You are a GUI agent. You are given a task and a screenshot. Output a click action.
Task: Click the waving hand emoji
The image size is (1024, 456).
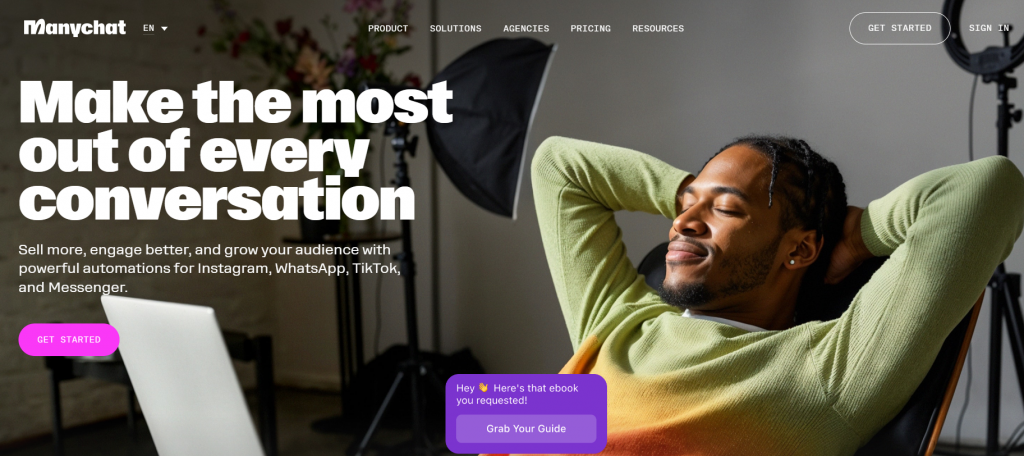coord(483,387)
